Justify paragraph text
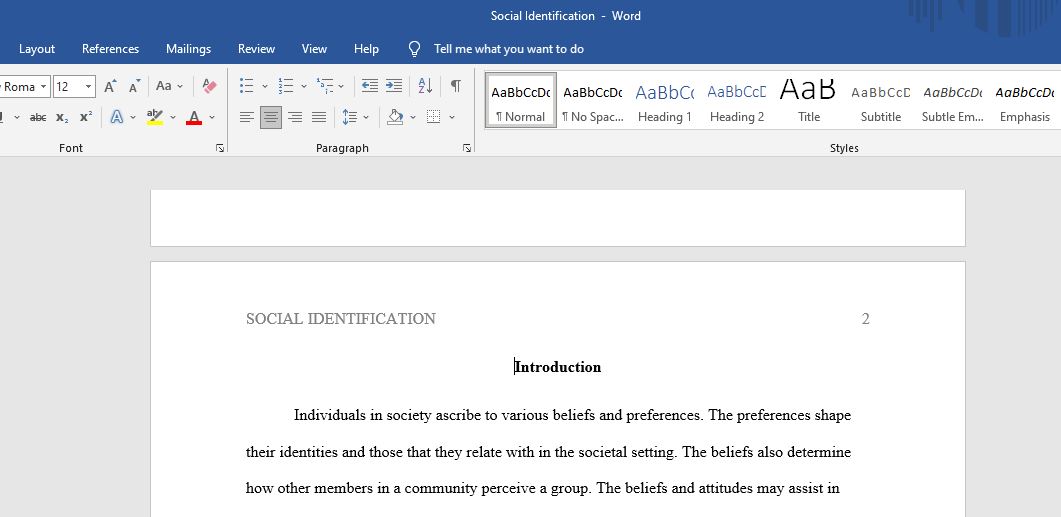 coord(319,117)
